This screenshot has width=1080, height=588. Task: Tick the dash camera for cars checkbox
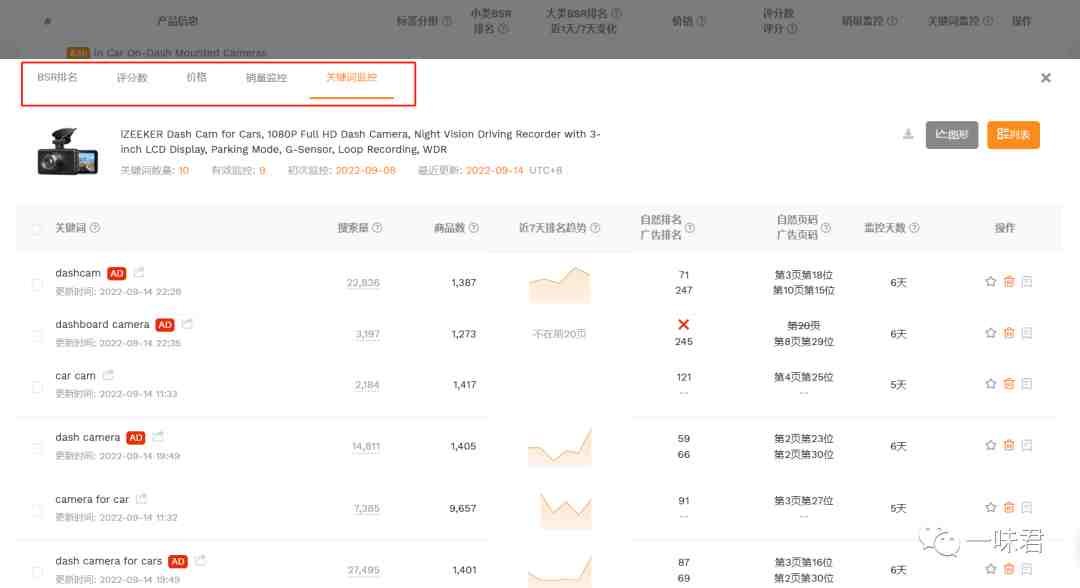point(37,571)
